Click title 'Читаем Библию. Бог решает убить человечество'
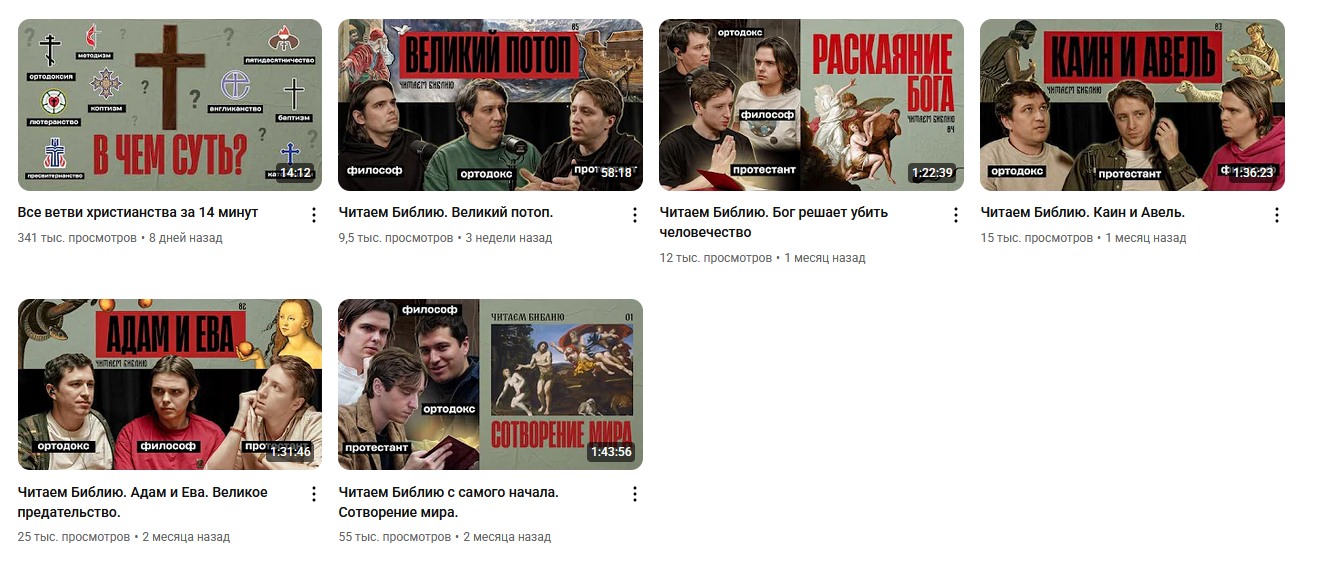Screen dimensions: 1328x567 coord(774,222)
